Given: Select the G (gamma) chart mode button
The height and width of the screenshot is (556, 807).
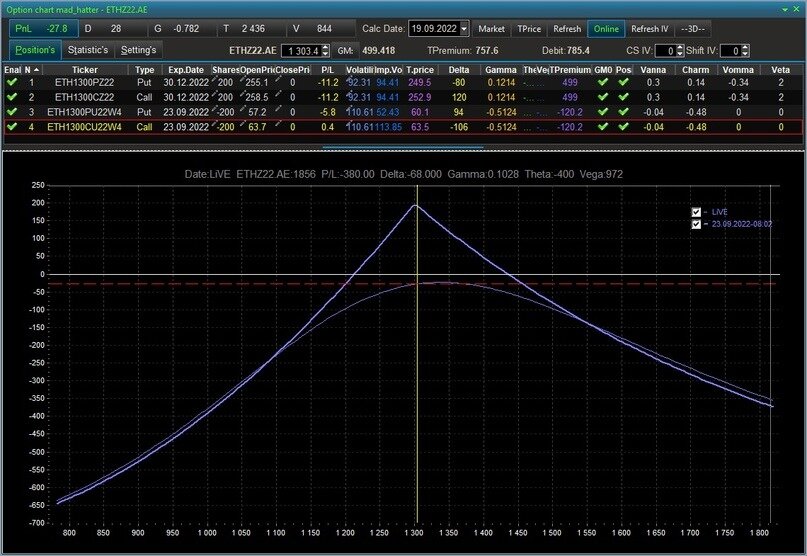Looking at the screenshot, I should point(182,29).
